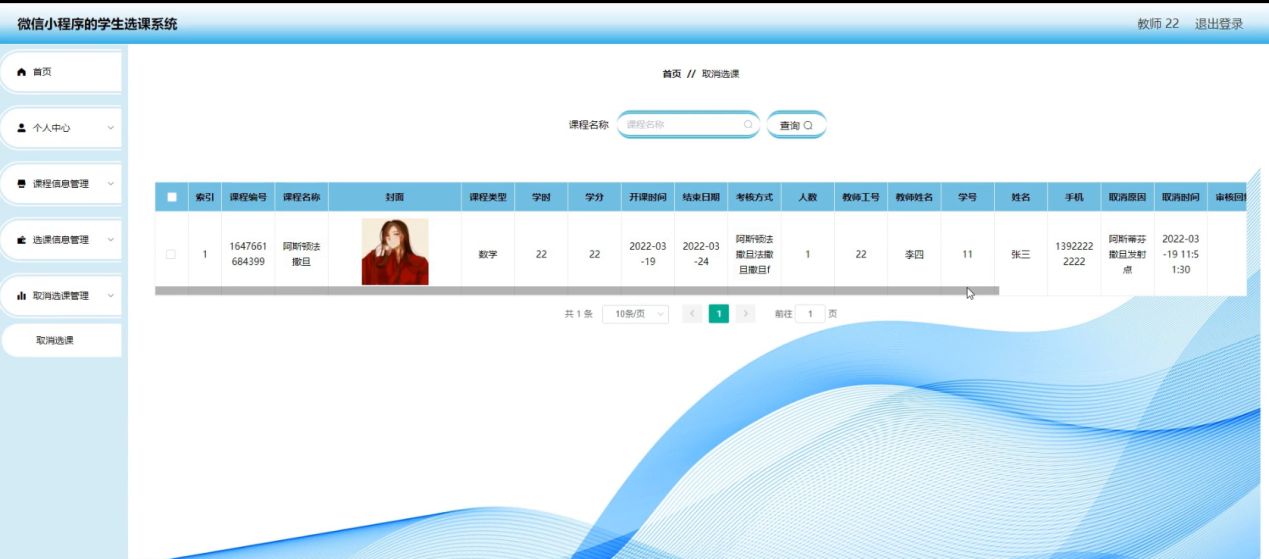Click the table horizontal scrollbar

[577, 291]
